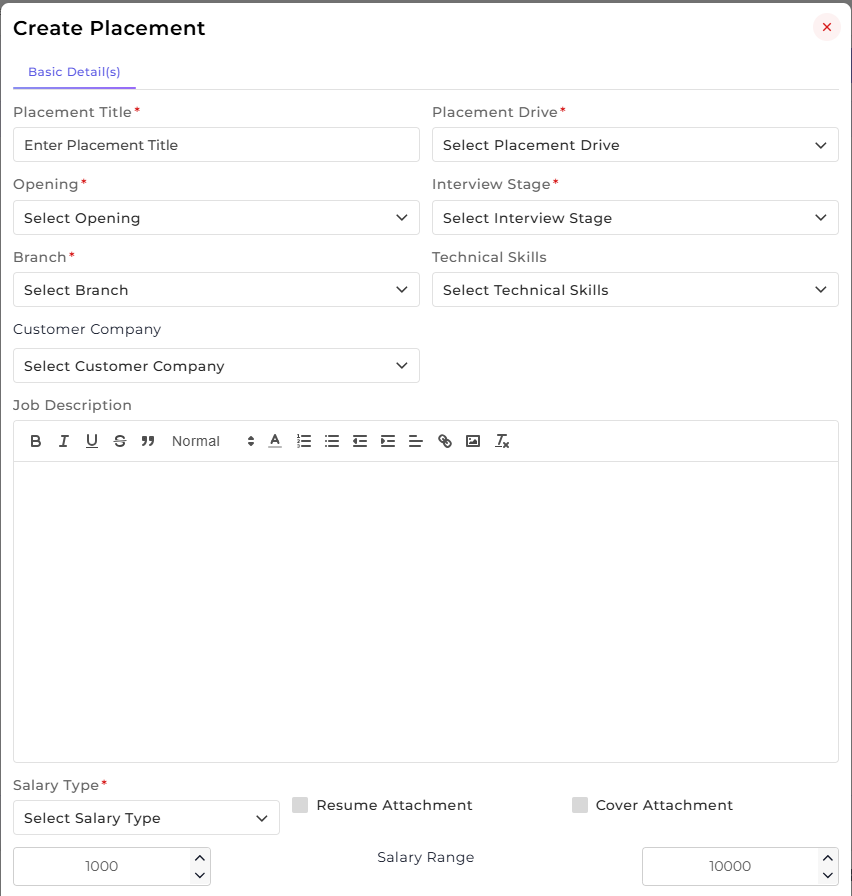The image size is (852, 896).
Task: Insert a blockquote in the editor
Action: [x=148, y=441]
